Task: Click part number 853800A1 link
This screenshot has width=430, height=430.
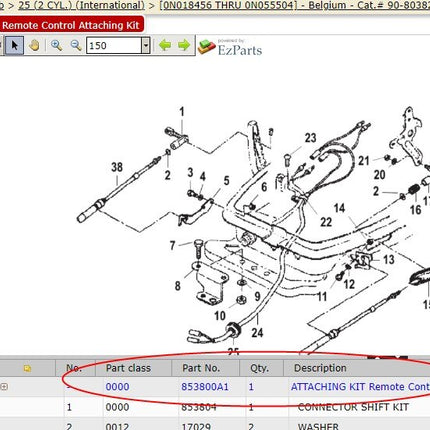Action: 205,387
